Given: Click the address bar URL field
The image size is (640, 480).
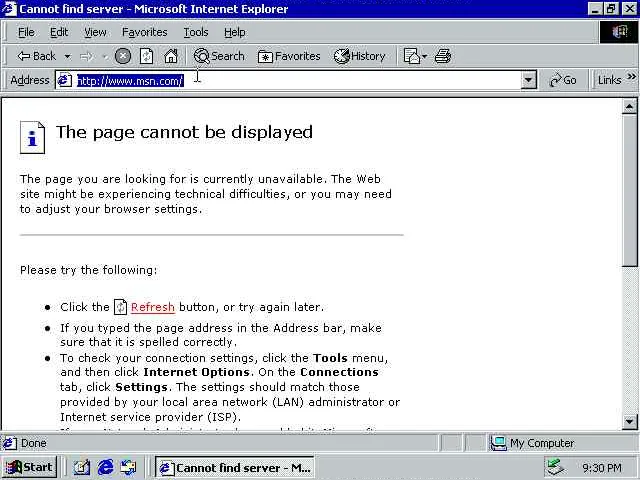Looking at the screenshot, I should click(x=297, y=80).
